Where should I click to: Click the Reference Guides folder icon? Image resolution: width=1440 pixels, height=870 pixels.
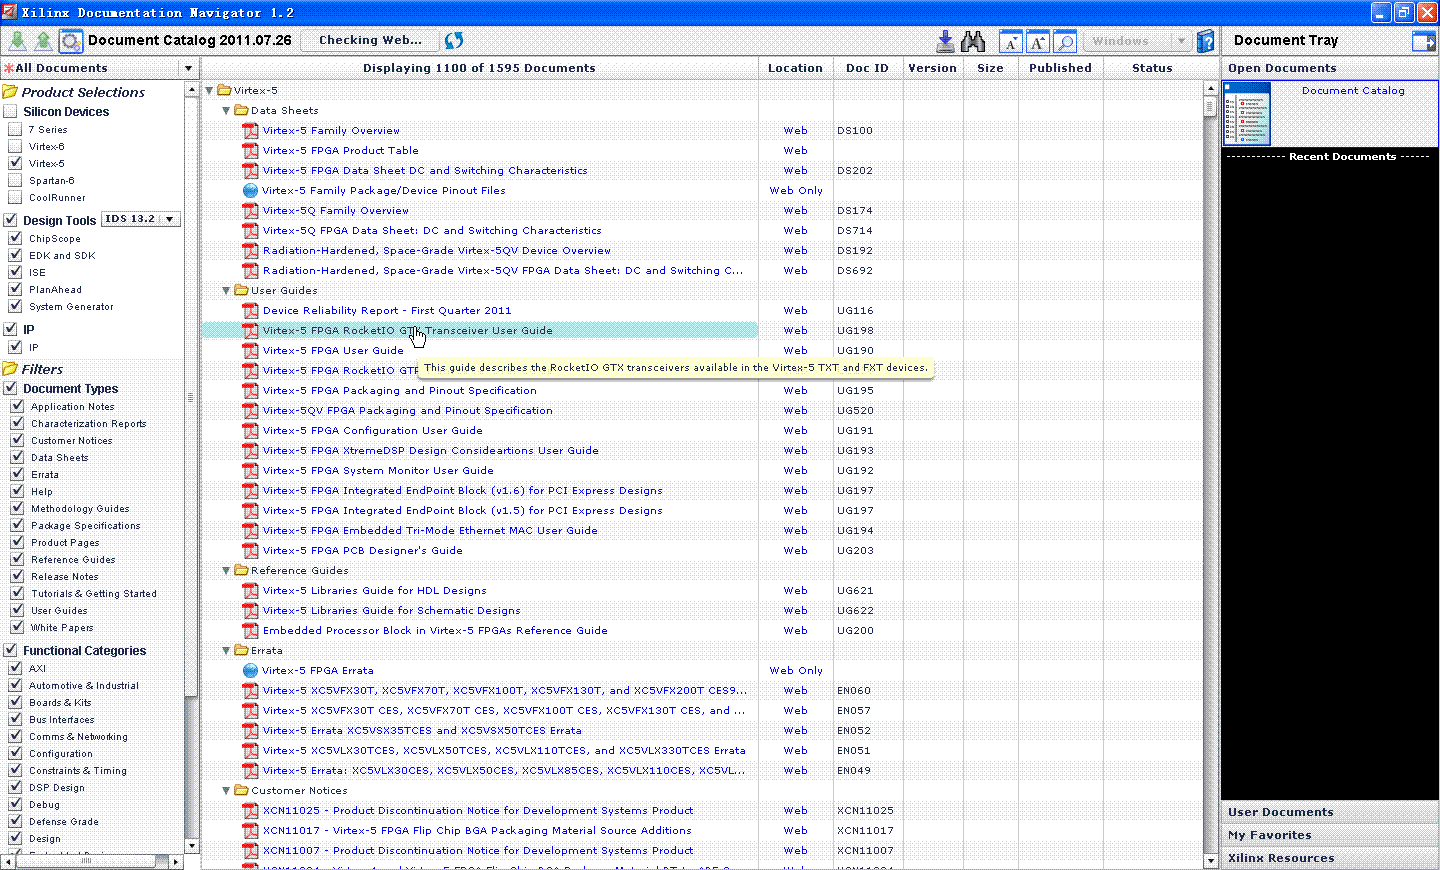241,570
